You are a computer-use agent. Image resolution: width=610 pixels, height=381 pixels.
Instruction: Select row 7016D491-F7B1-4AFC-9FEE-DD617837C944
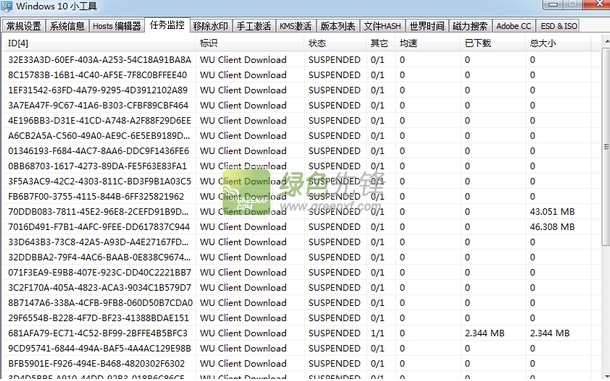(x=302, y=226)
